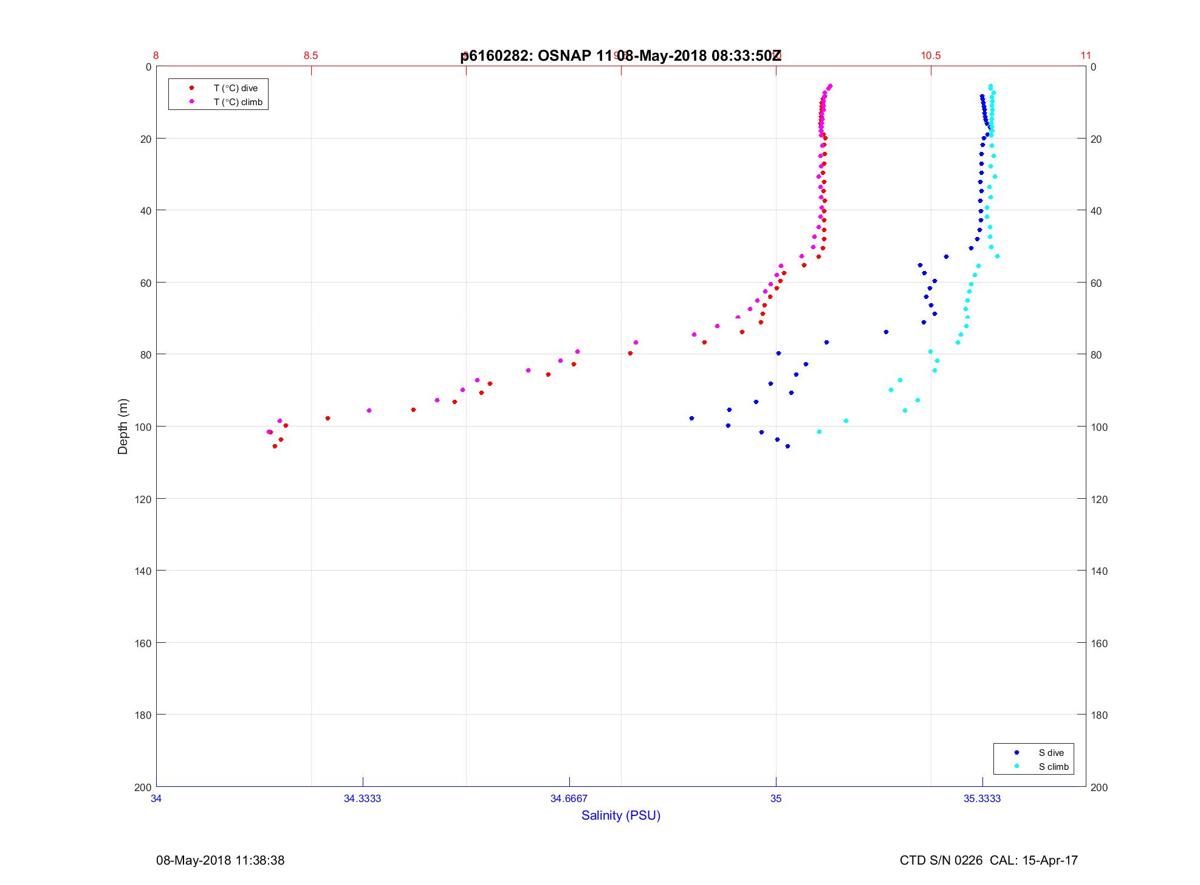The image size is (1200, 885).
Task: Click the '180' tick on the left depth axis
Action: pos(142,715)
